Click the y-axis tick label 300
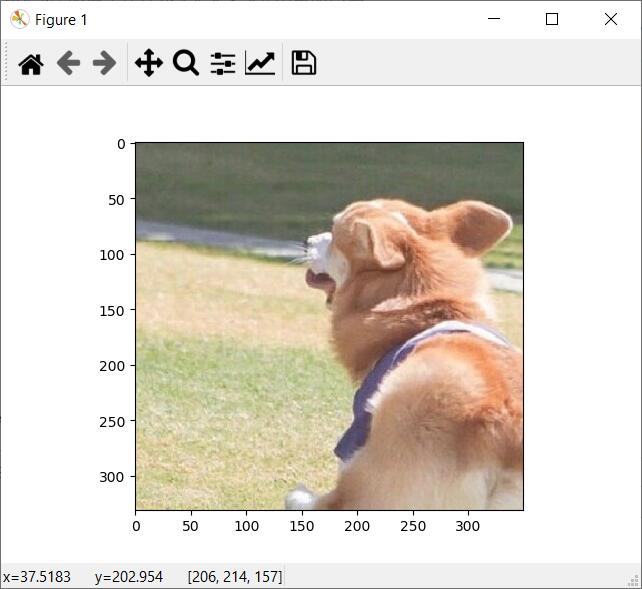The image size is (642, 589). [112, 477]
